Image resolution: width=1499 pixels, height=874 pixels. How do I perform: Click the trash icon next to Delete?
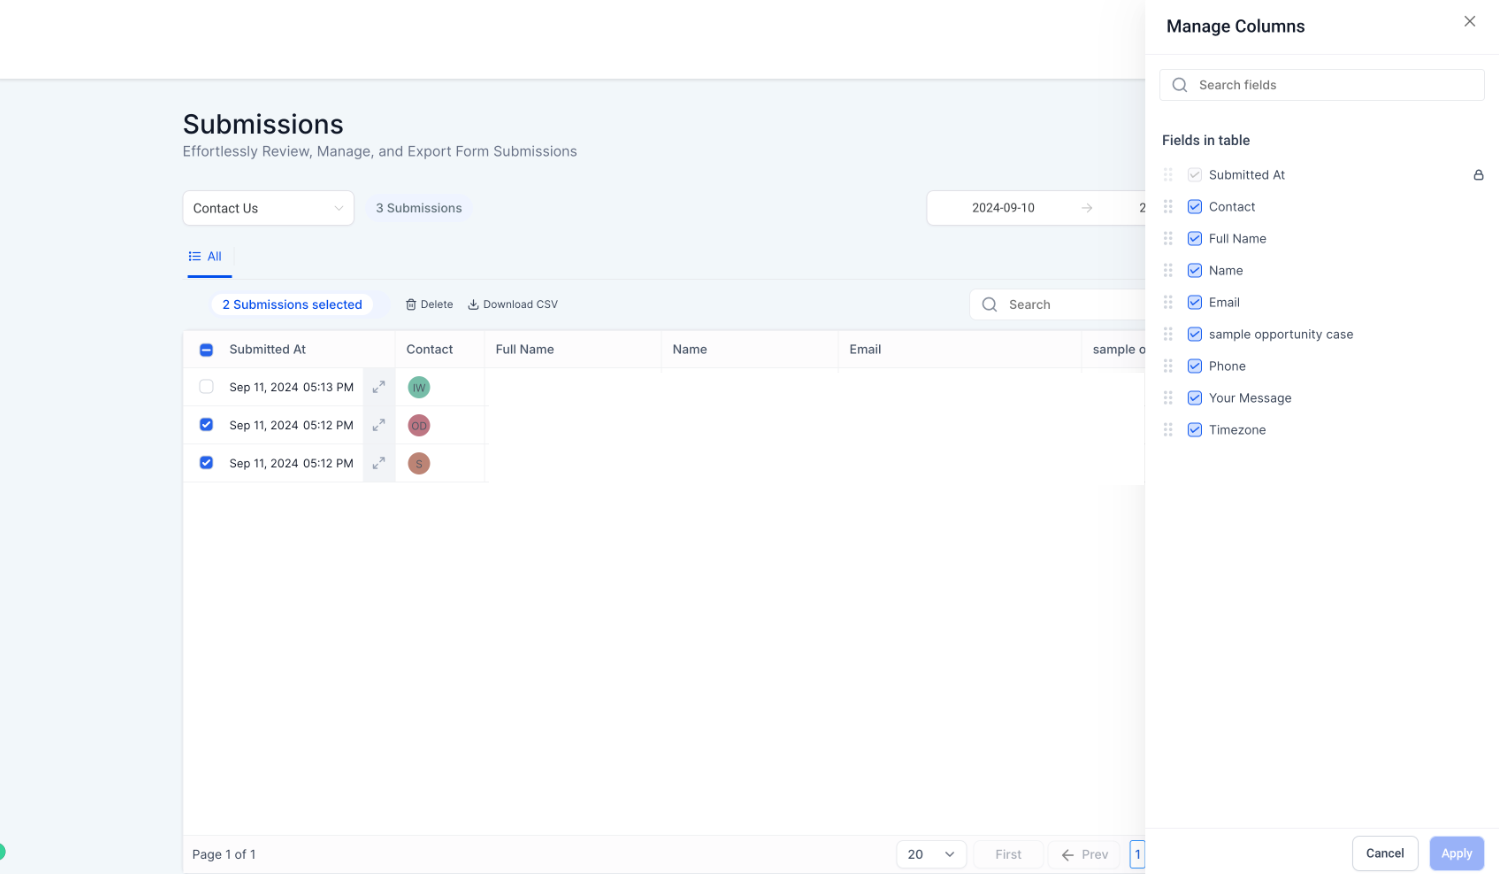pyautogui.click(x=411, y=305)
